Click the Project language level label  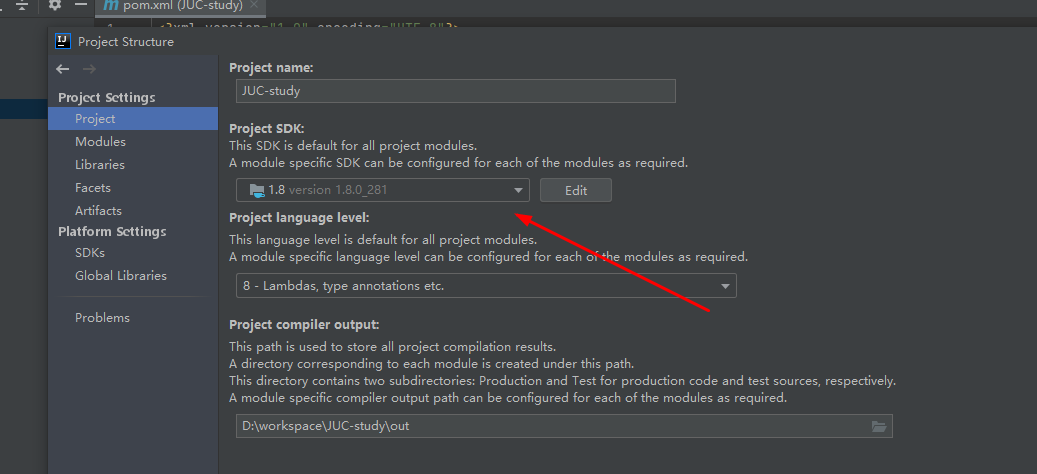coord(299,217)
